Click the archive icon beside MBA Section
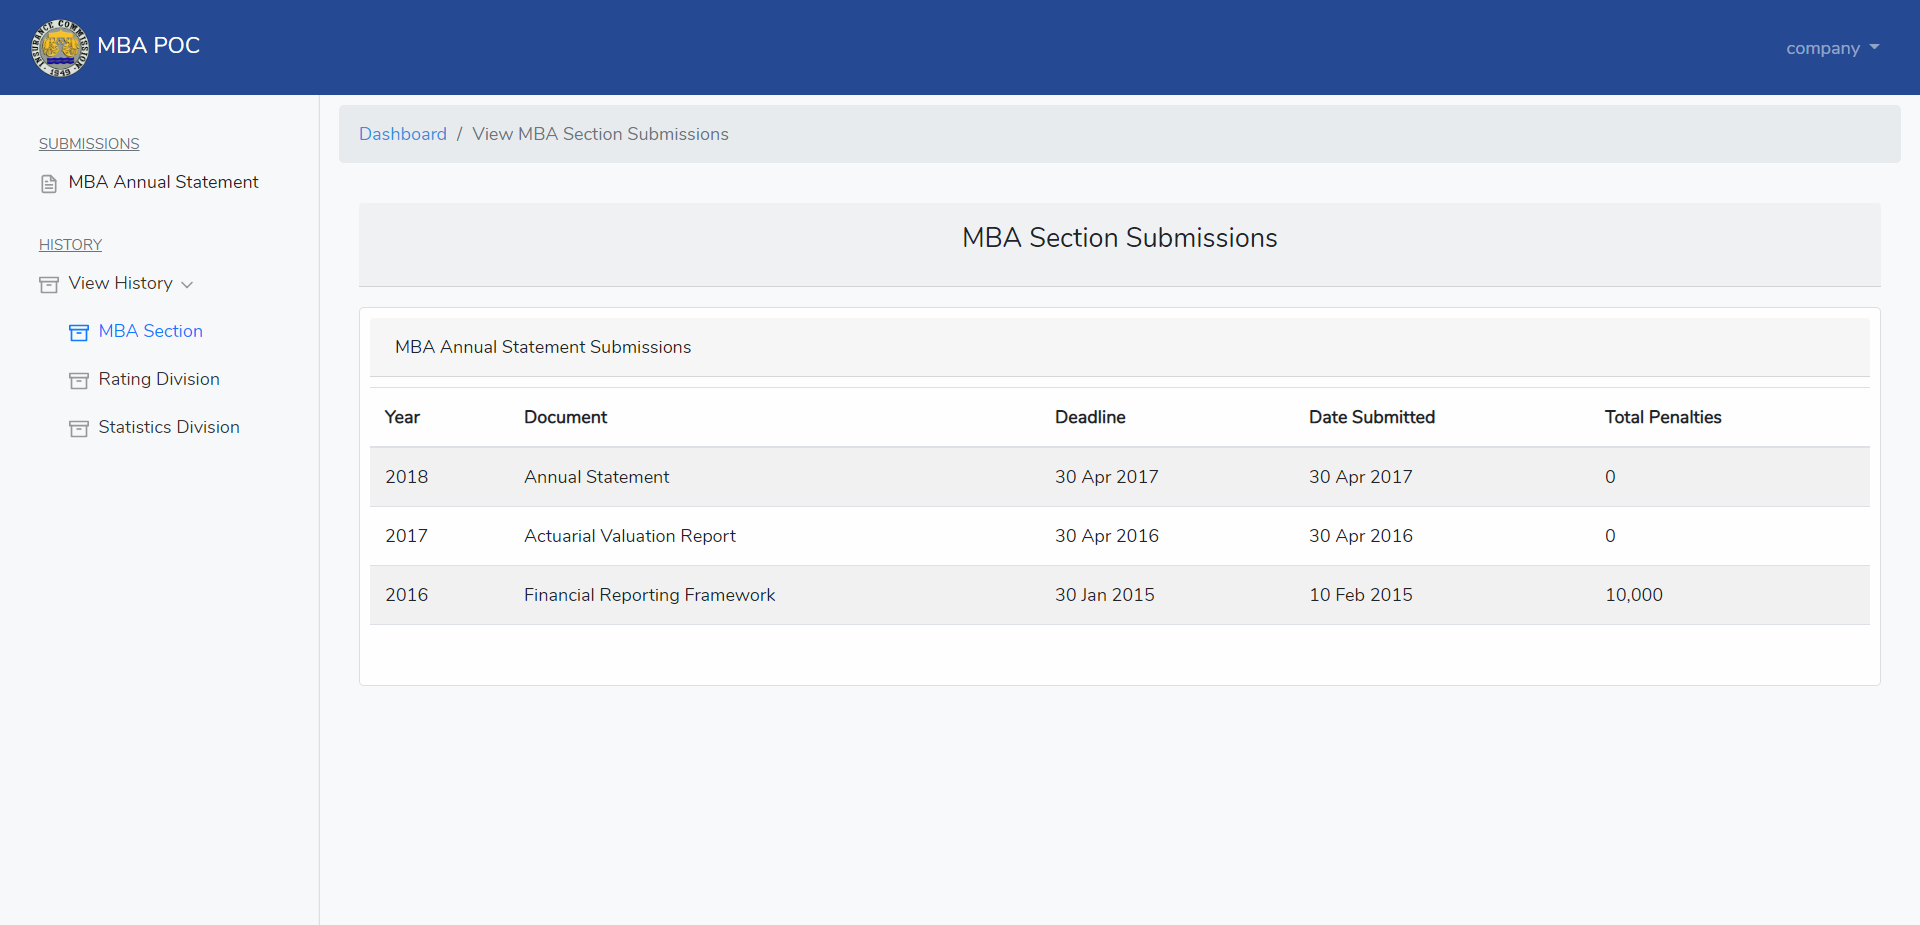 pyautogui.click(x=79, y=333)
